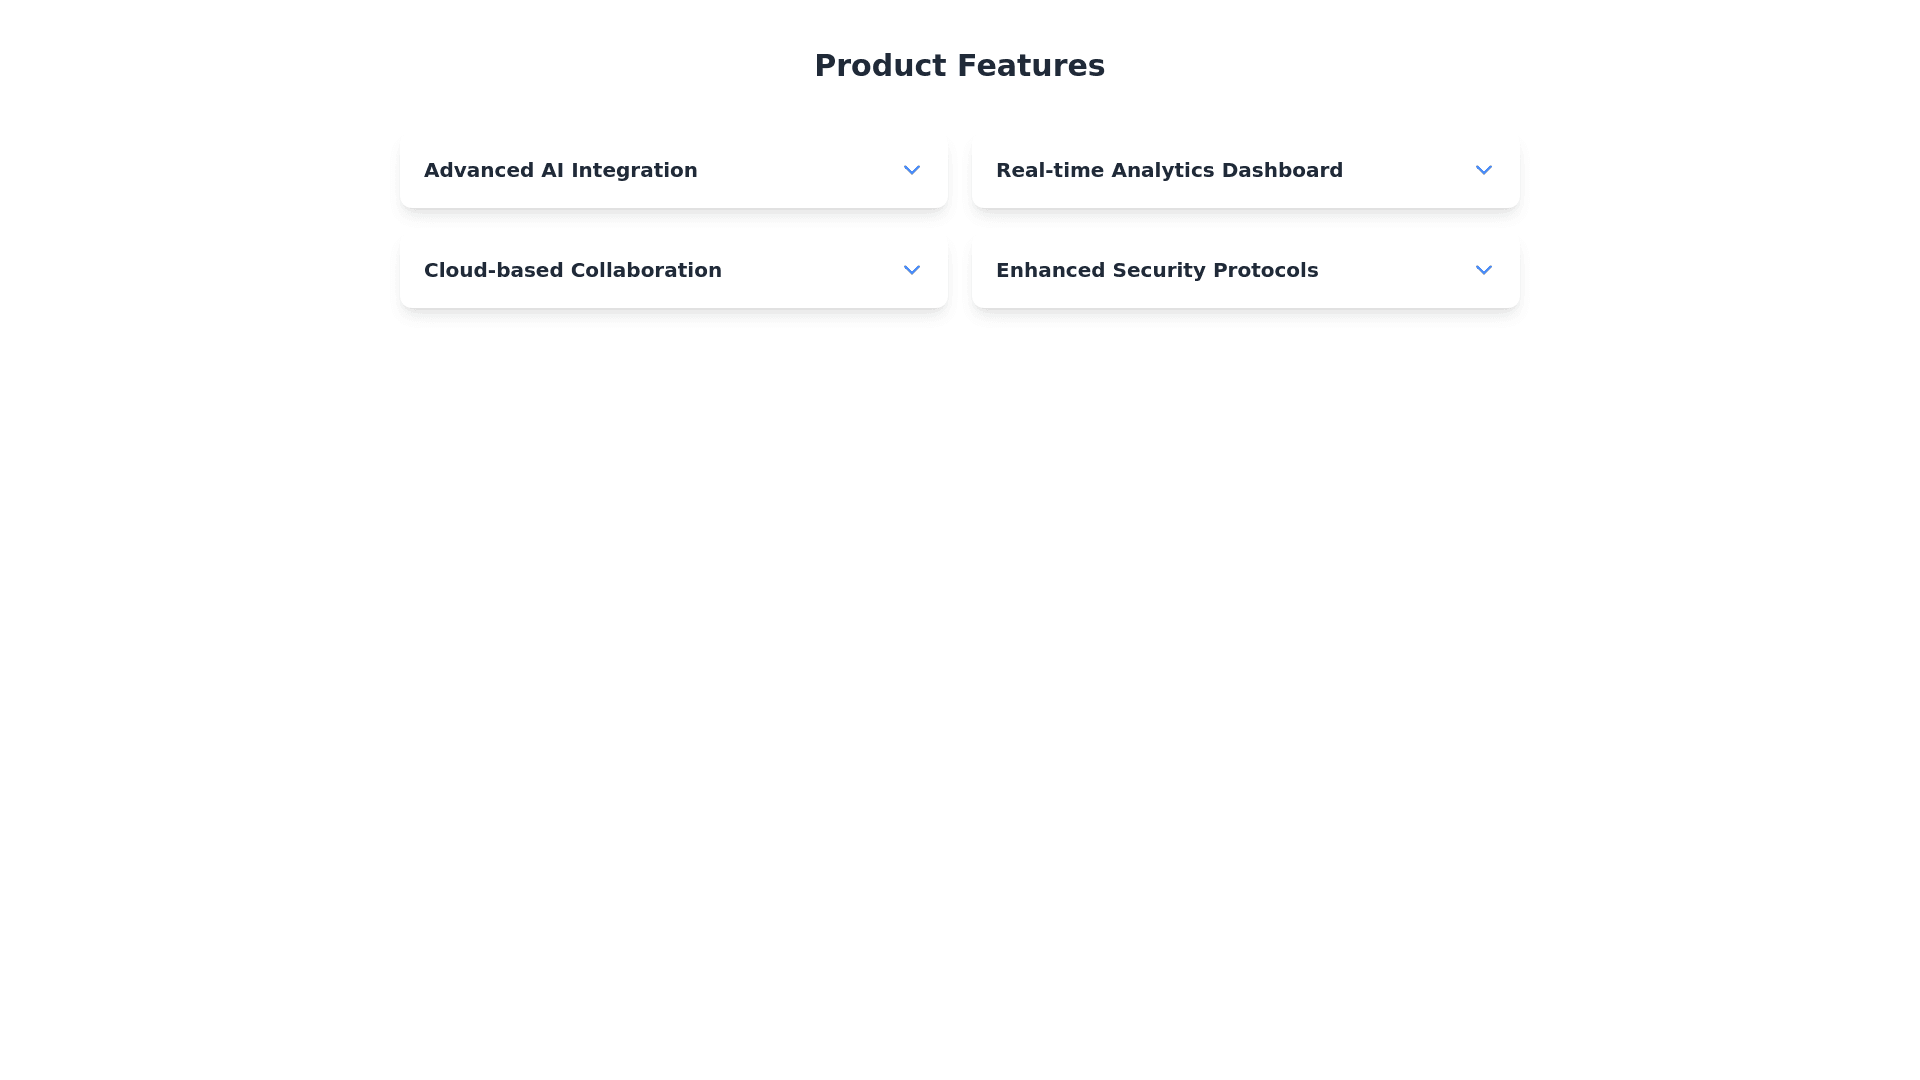Click the chevron icon beside Advanced AI Integration
Viewport: 1920px width, 1080px height.
911,170
